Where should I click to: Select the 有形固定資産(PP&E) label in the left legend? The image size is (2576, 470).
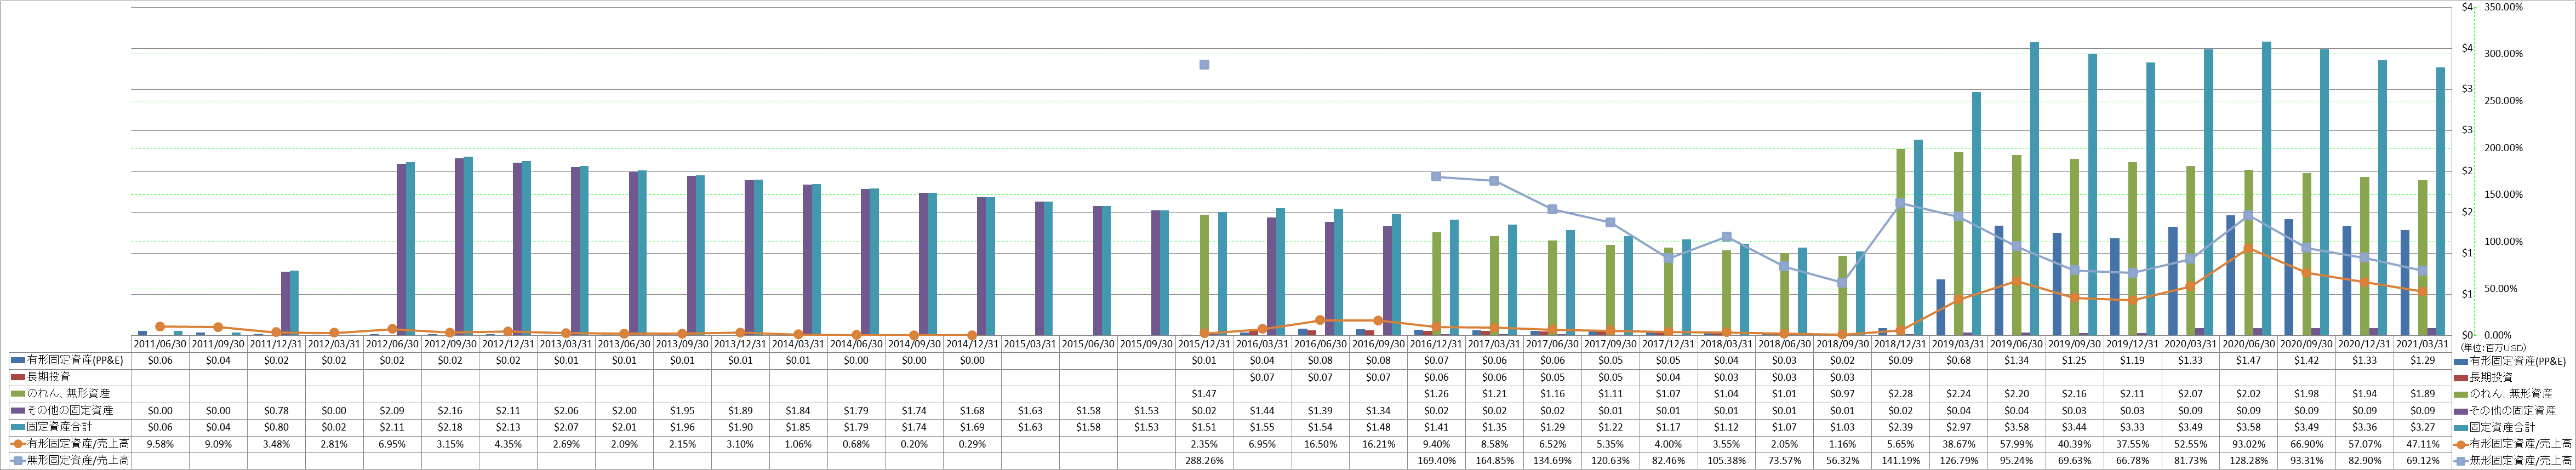[75, 360]
